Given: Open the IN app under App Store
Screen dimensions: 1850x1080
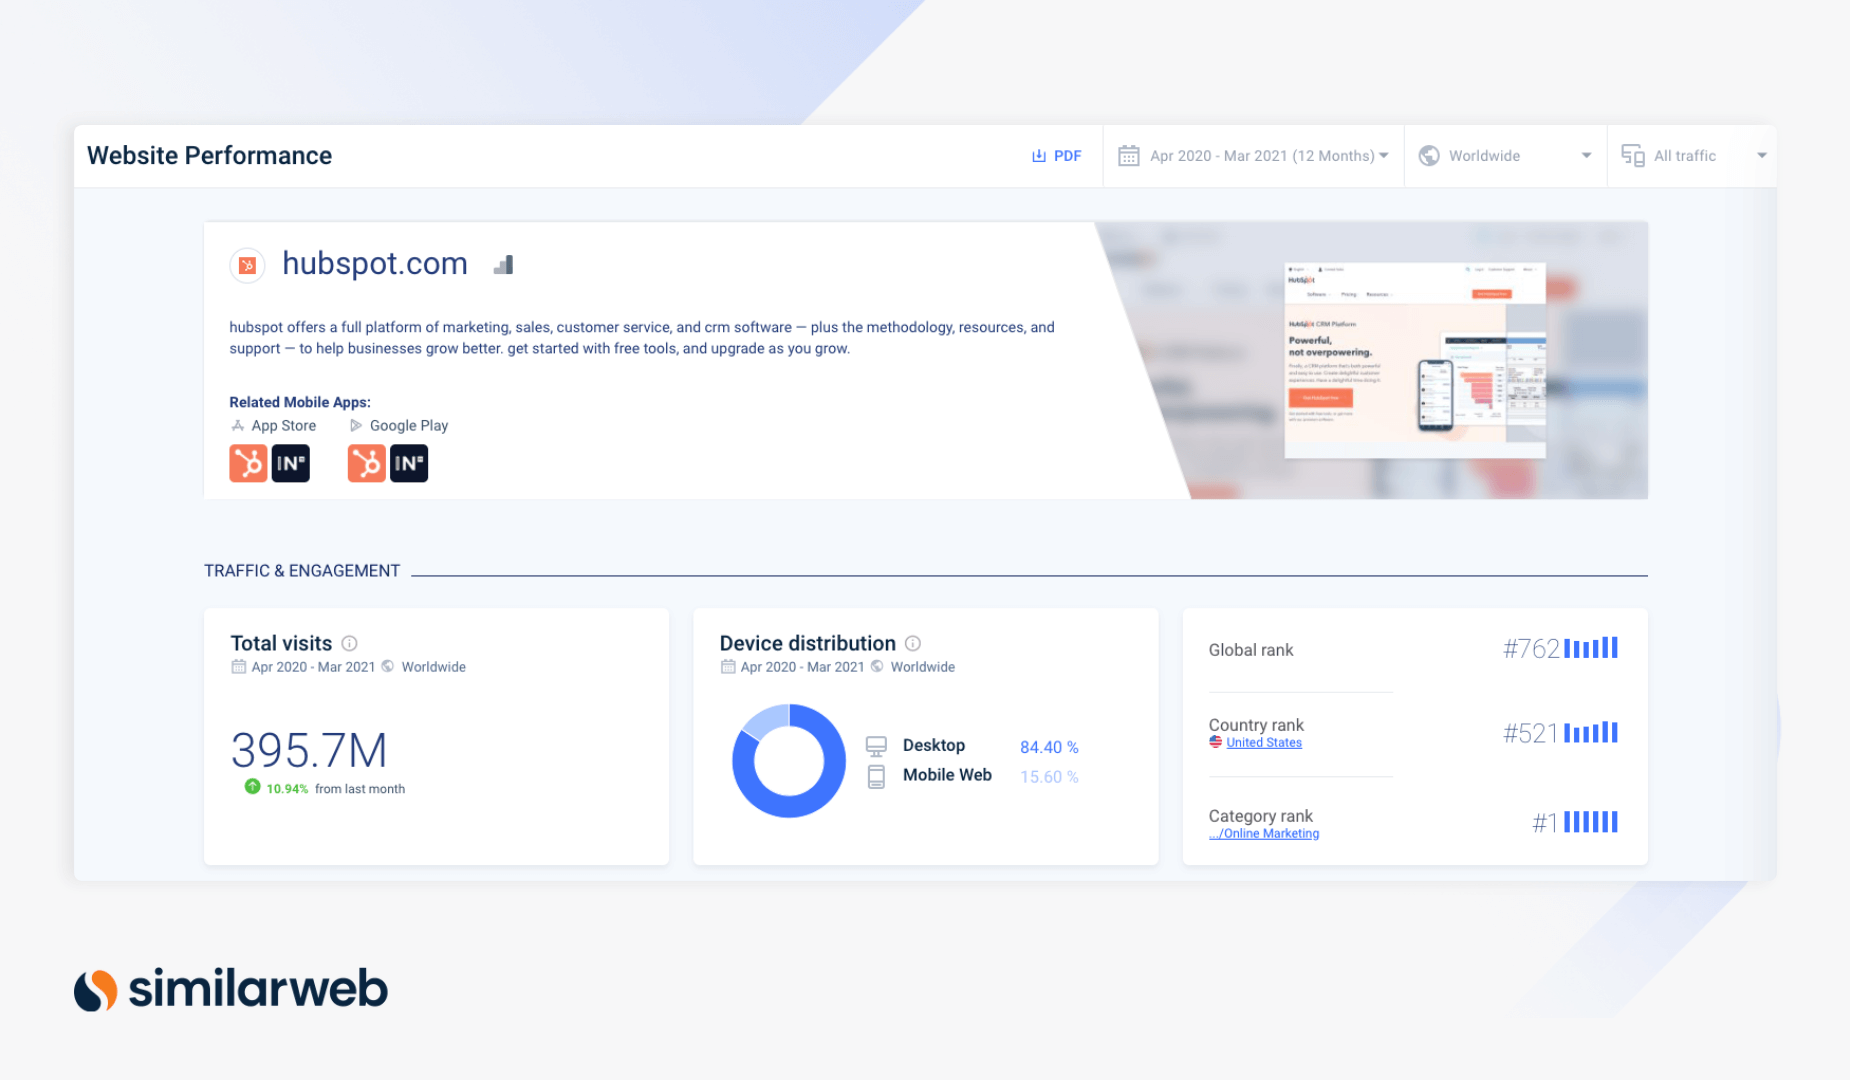Looking at the screenshot, I should point(291,464).
